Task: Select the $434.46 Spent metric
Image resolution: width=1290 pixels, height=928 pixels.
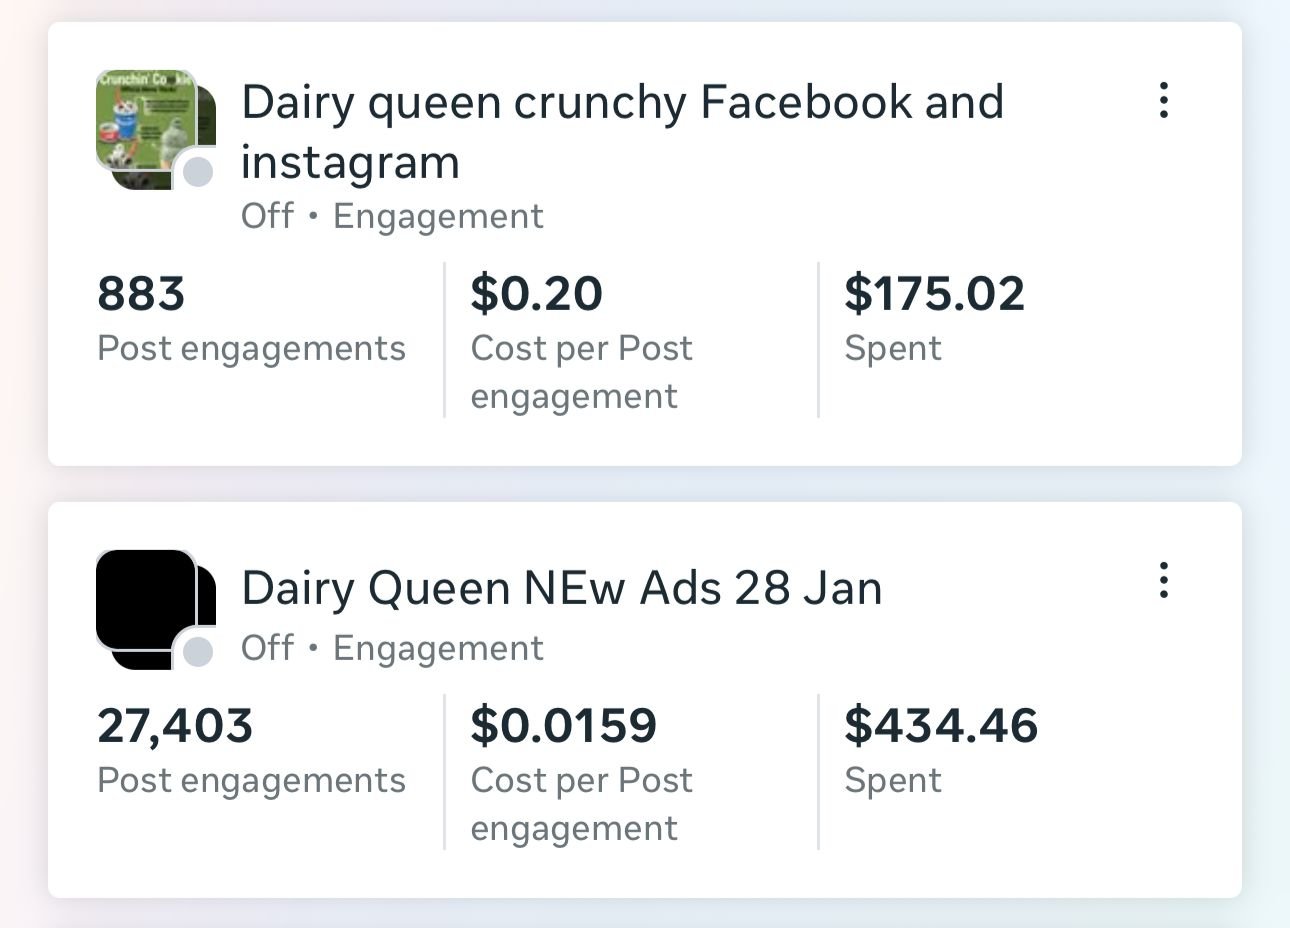Action: point(941,726)
